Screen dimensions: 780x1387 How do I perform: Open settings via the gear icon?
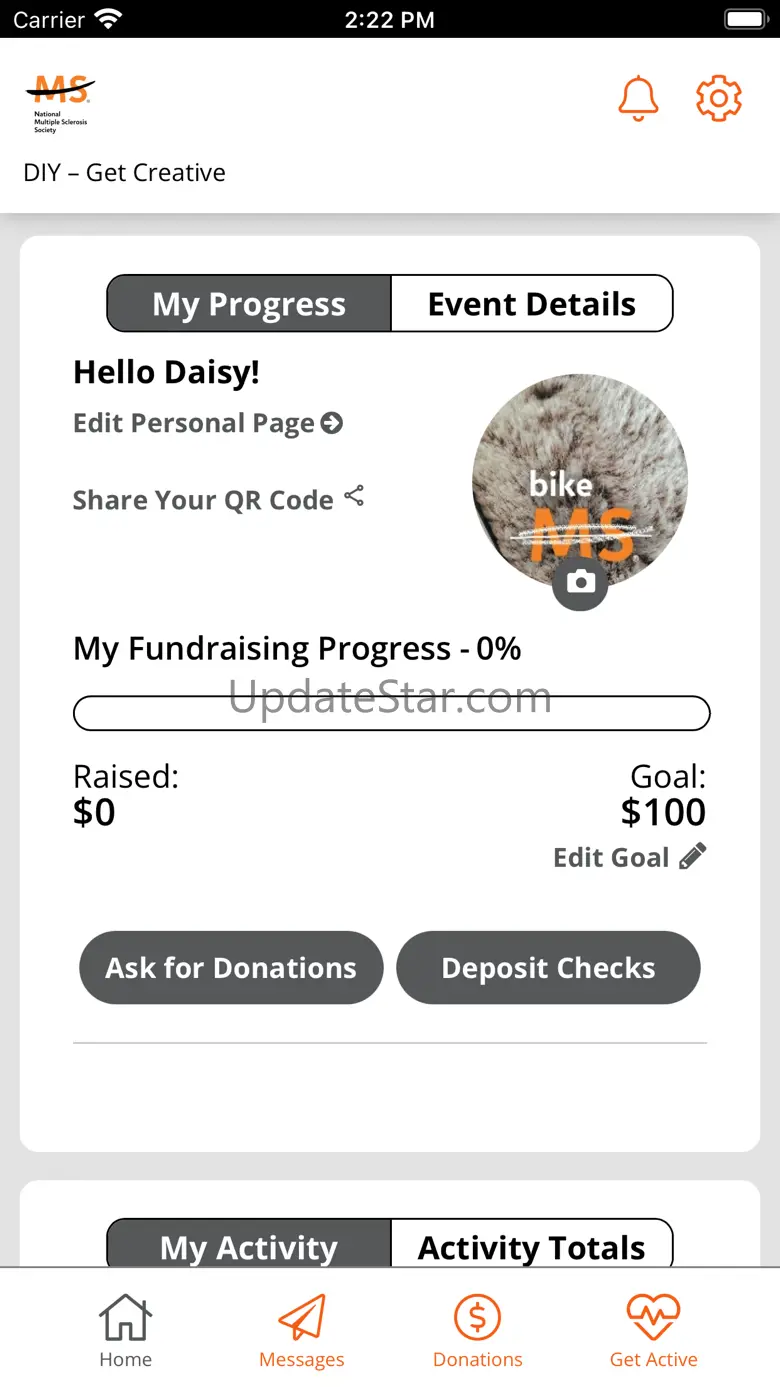(718, 98)
